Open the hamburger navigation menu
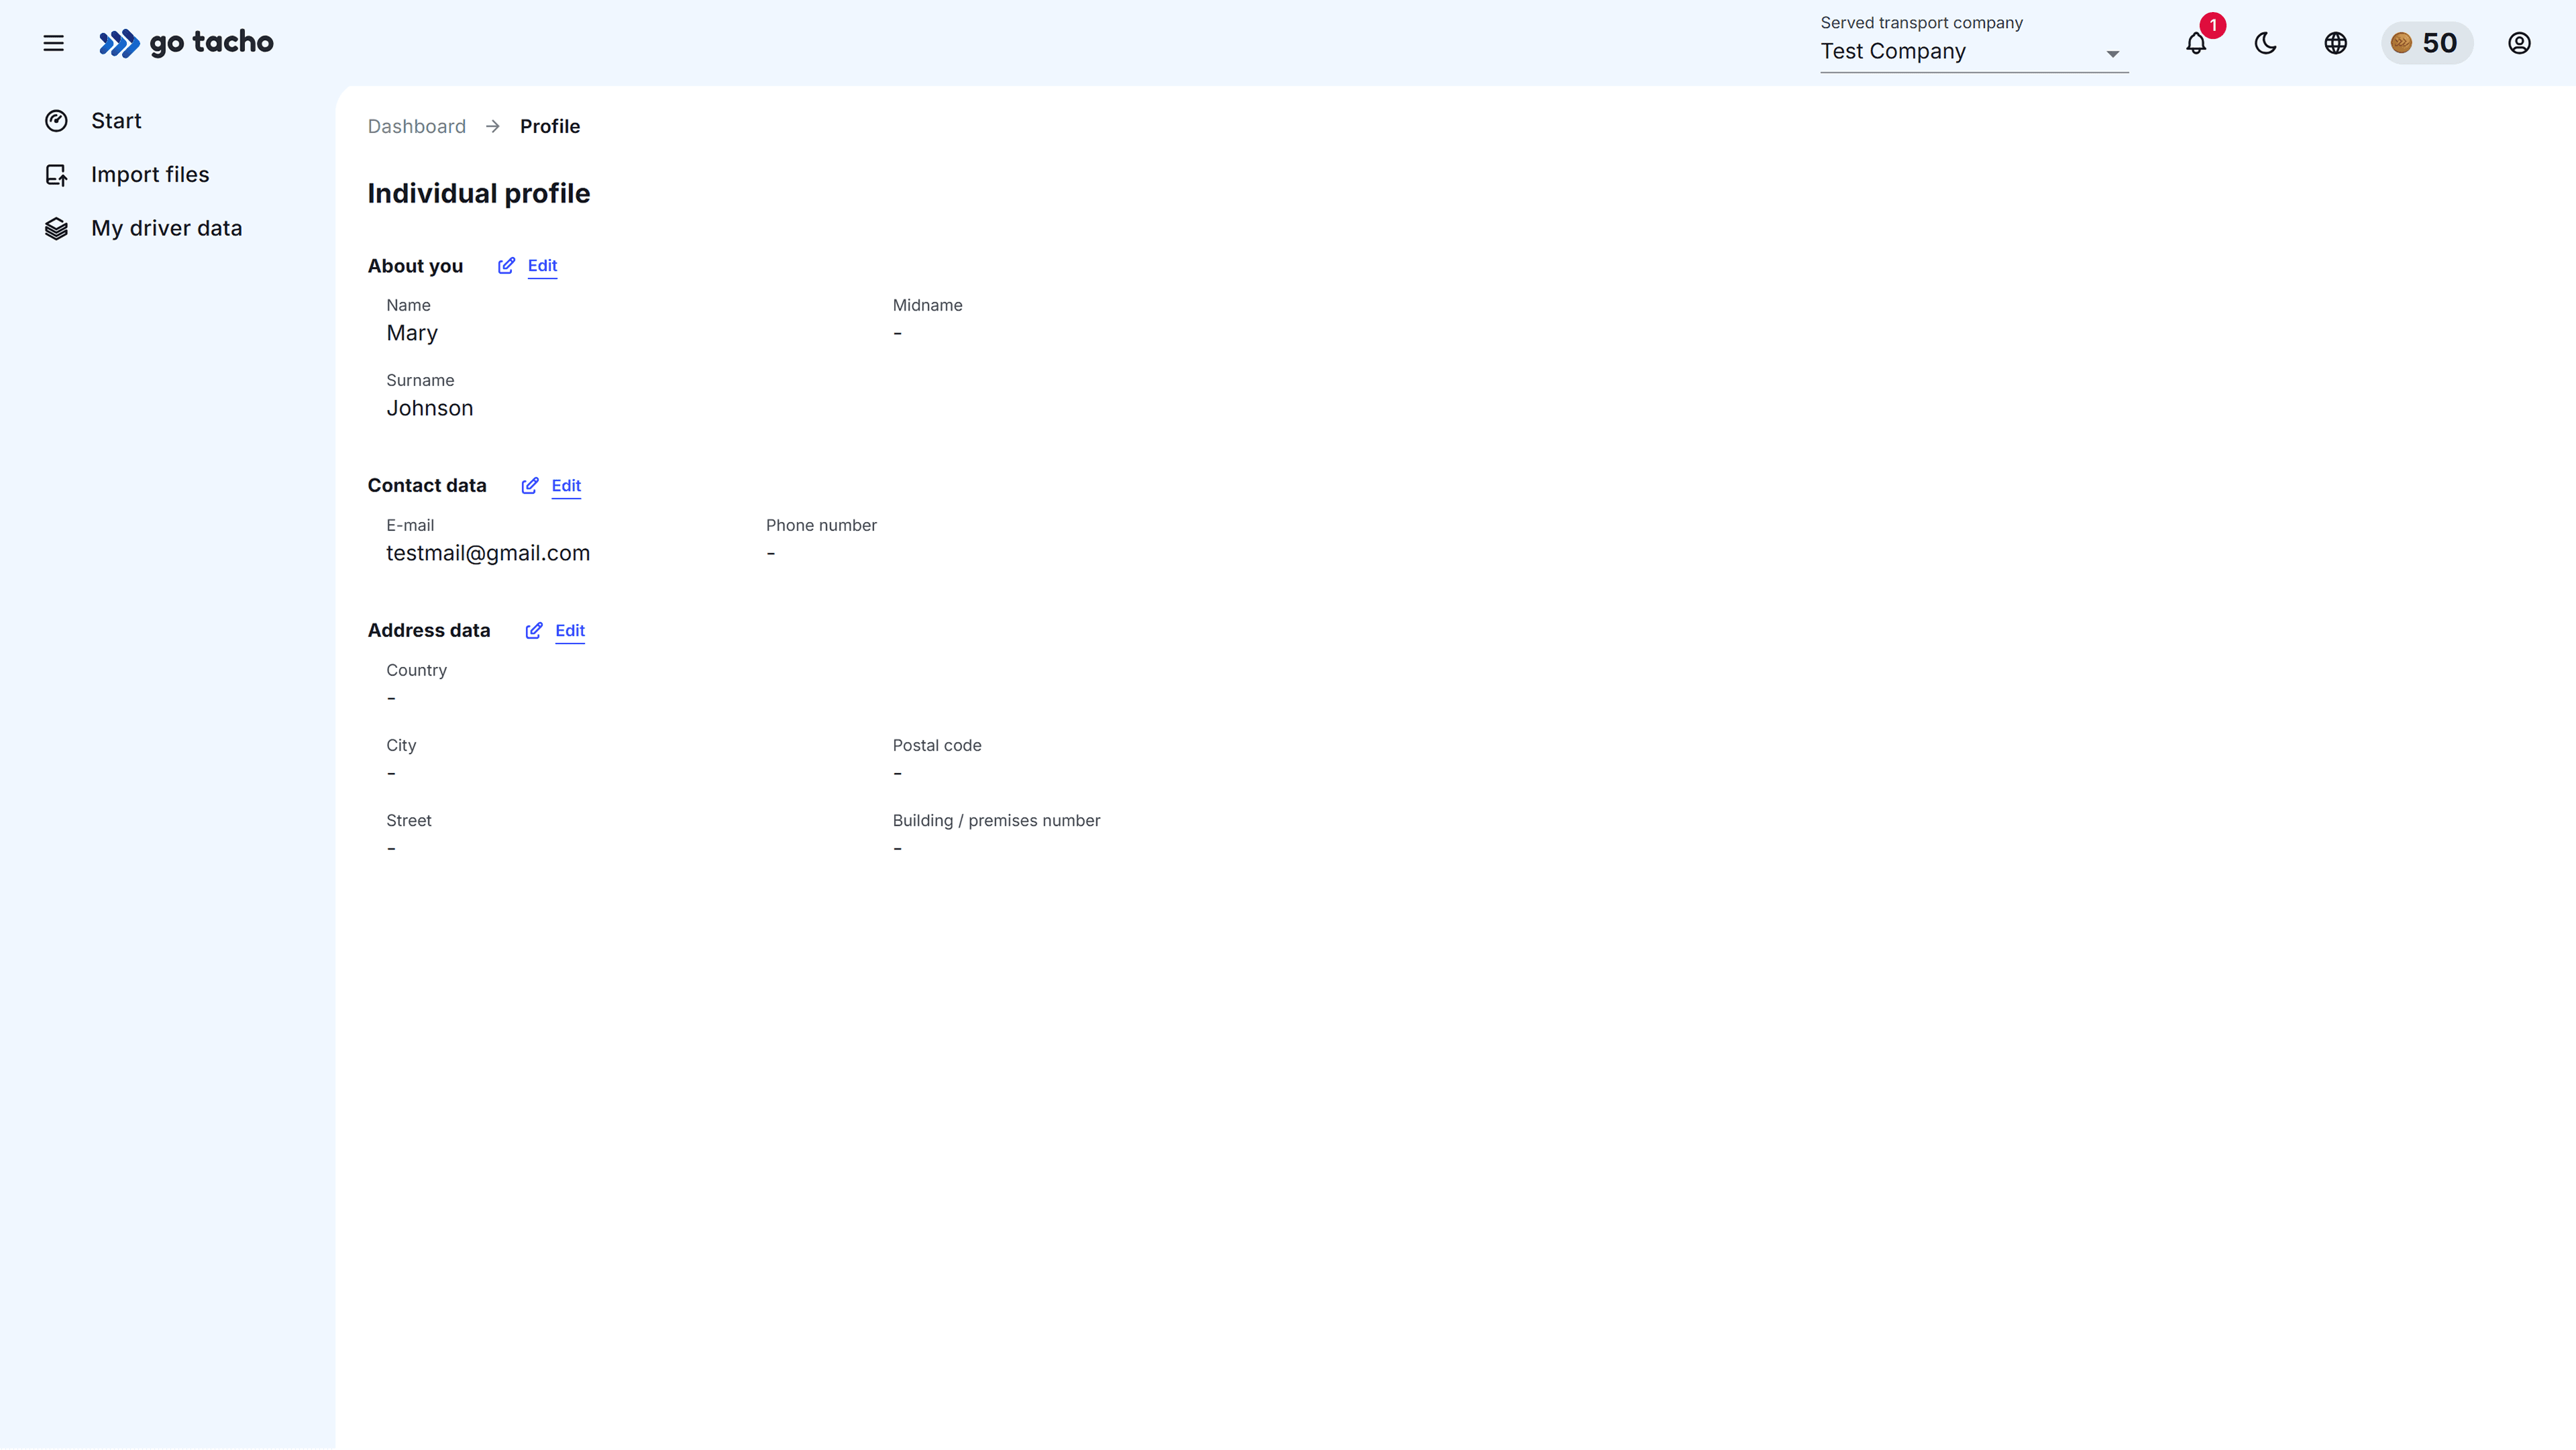This screenshot has height=1450, width=2576. coord(54,43)
